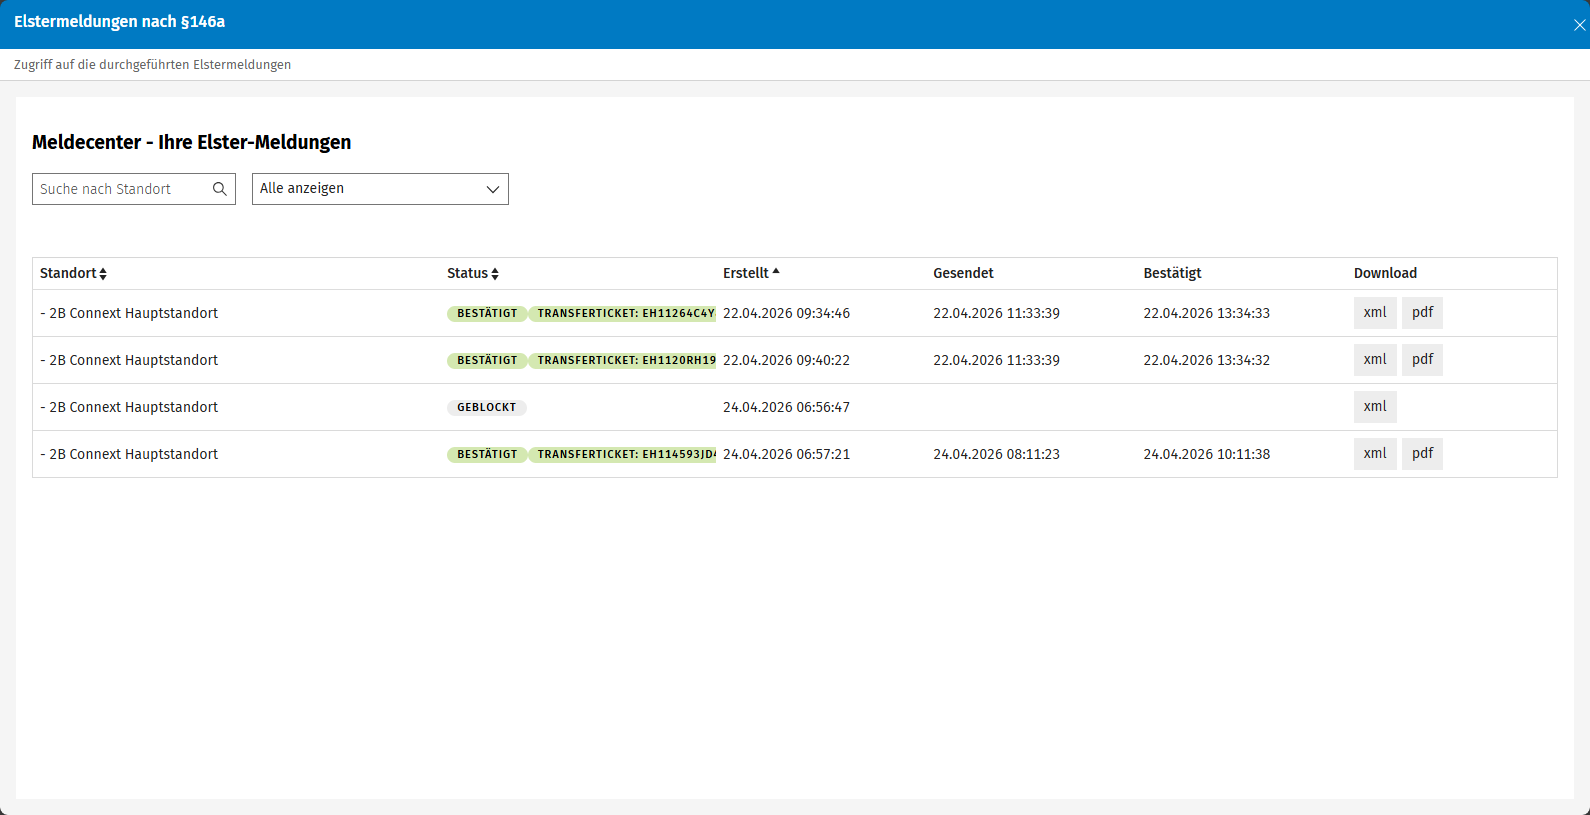Viewport: 1590px width, 815px height.
Task: Download pdf for the 22.04.2026 09:40:22 entry
Action: (x=1422, y=360)
